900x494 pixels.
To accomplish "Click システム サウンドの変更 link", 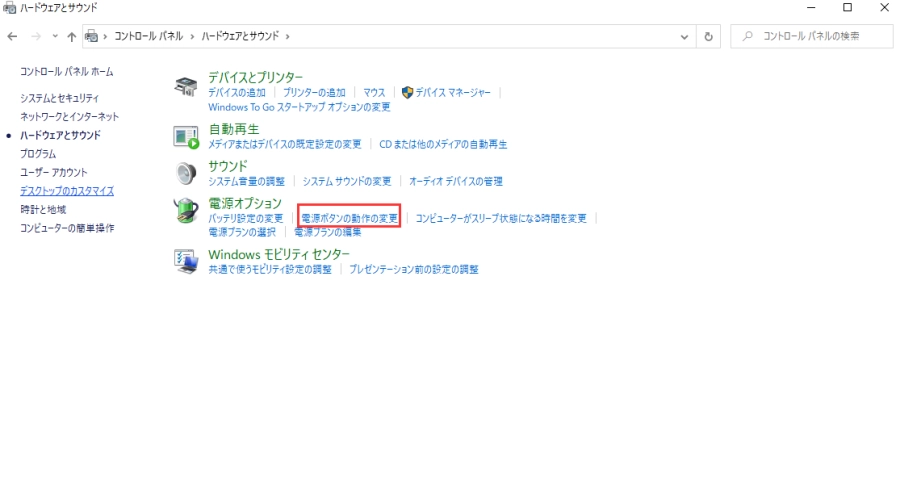I will point(347,181).
